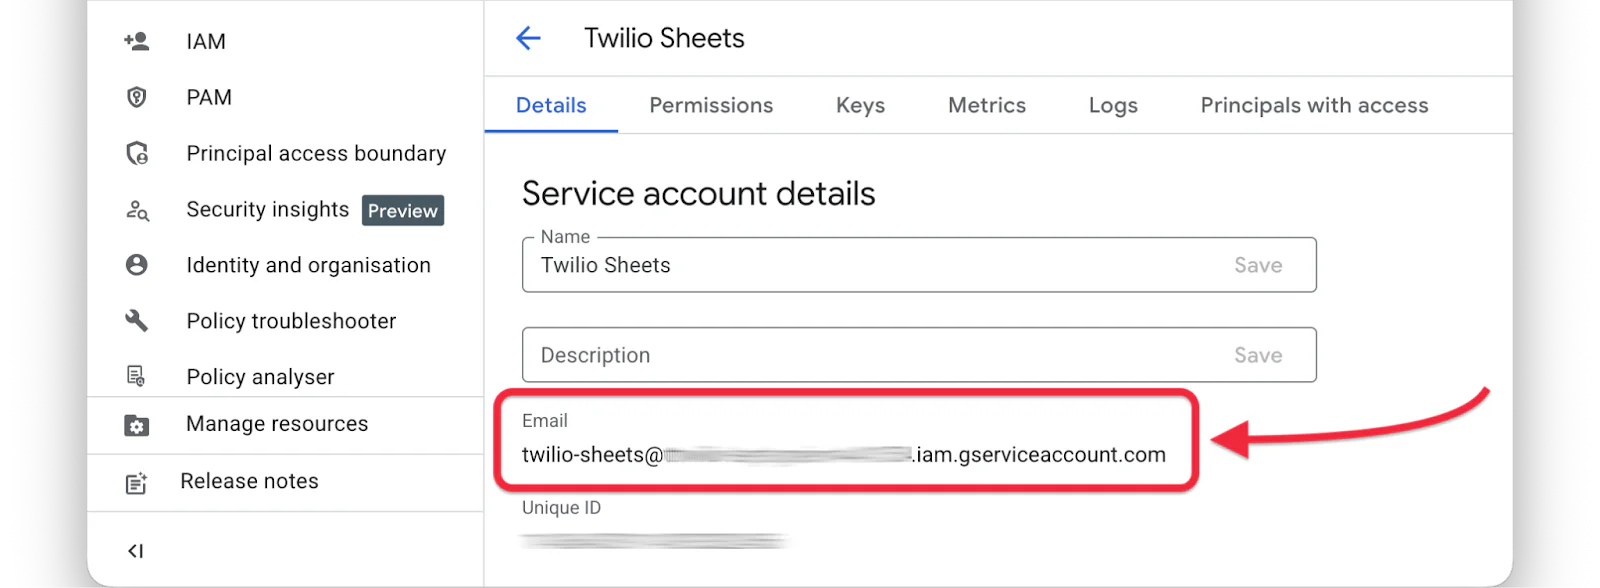Select the Policy troubleshooter wrench icon

(x=137, y=320)
